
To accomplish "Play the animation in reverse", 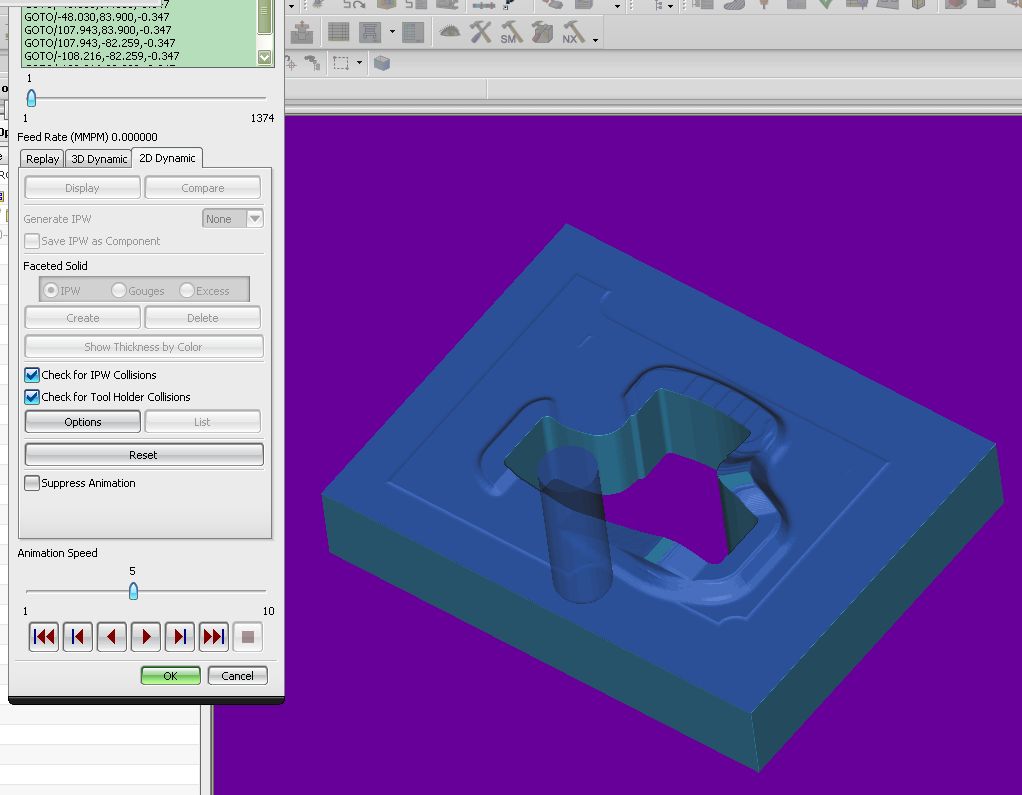I will 111,637.
